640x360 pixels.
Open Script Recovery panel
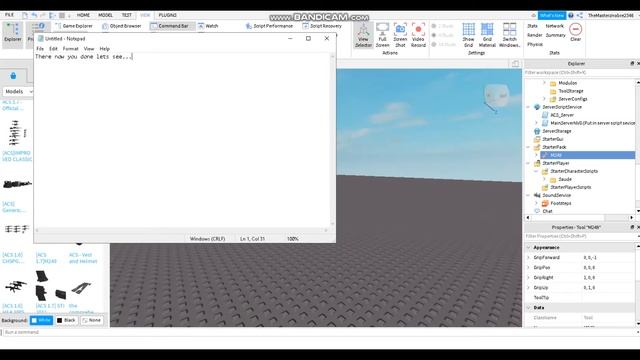322,26
